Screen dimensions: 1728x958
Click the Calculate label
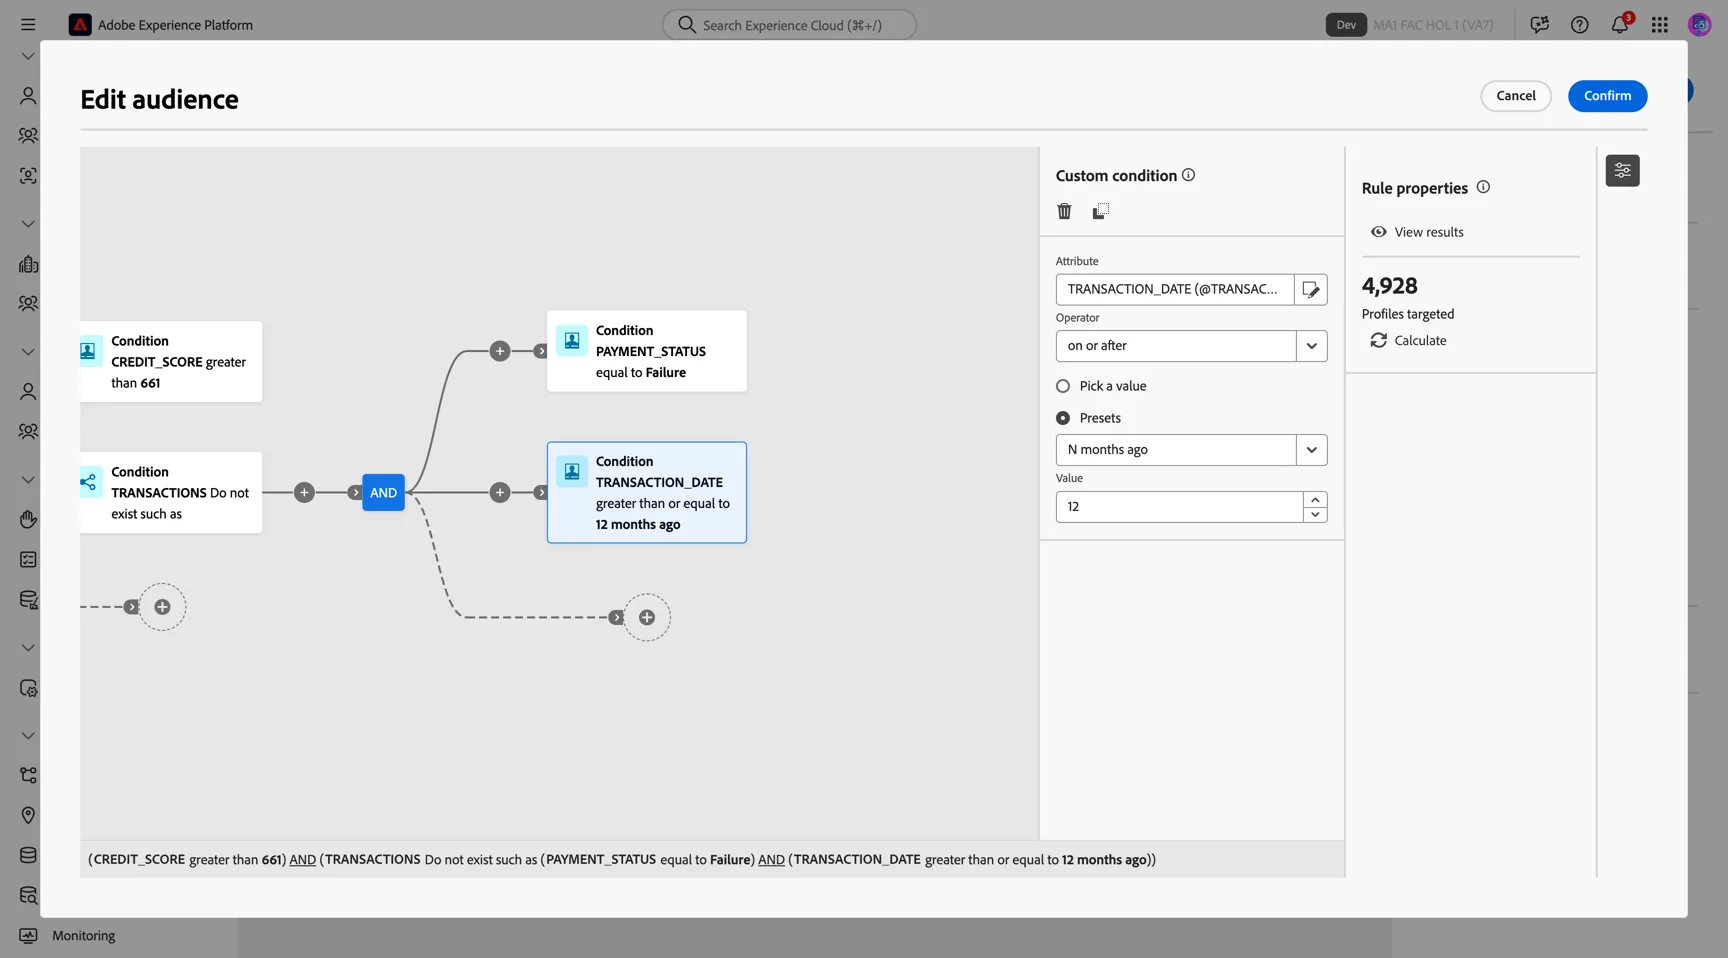click(1420, 340)
